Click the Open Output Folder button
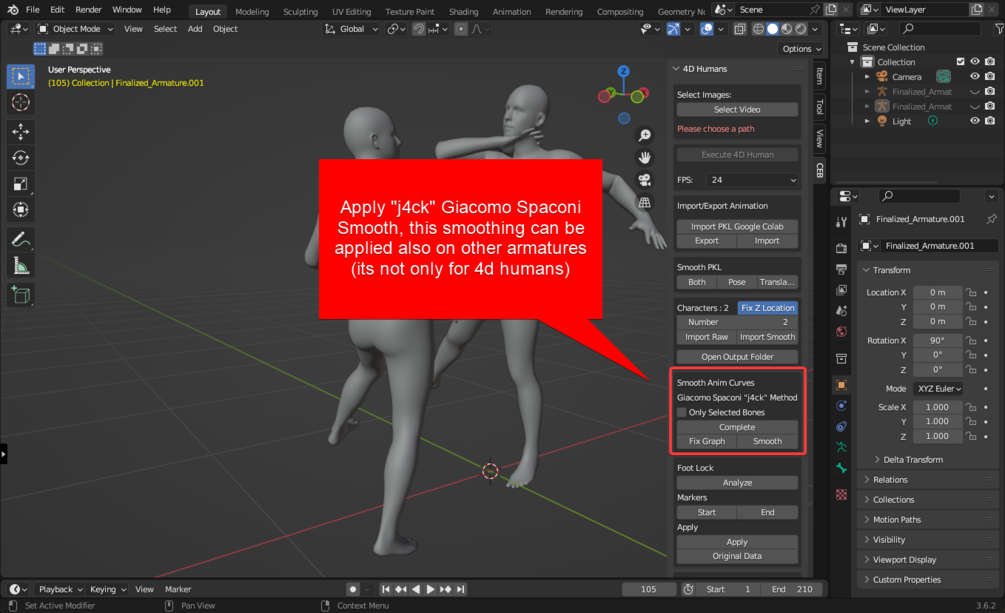 (x=737, y=357)
